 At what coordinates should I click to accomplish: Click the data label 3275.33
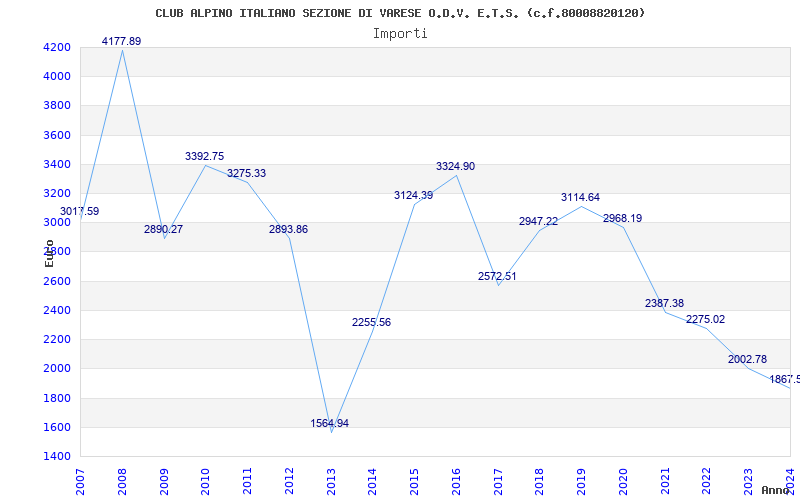246,173
